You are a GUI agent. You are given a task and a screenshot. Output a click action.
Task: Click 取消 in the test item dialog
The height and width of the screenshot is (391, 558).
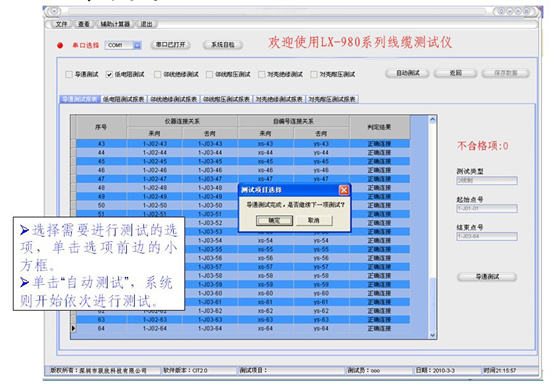pyautogui.click(x=314, y=221)
